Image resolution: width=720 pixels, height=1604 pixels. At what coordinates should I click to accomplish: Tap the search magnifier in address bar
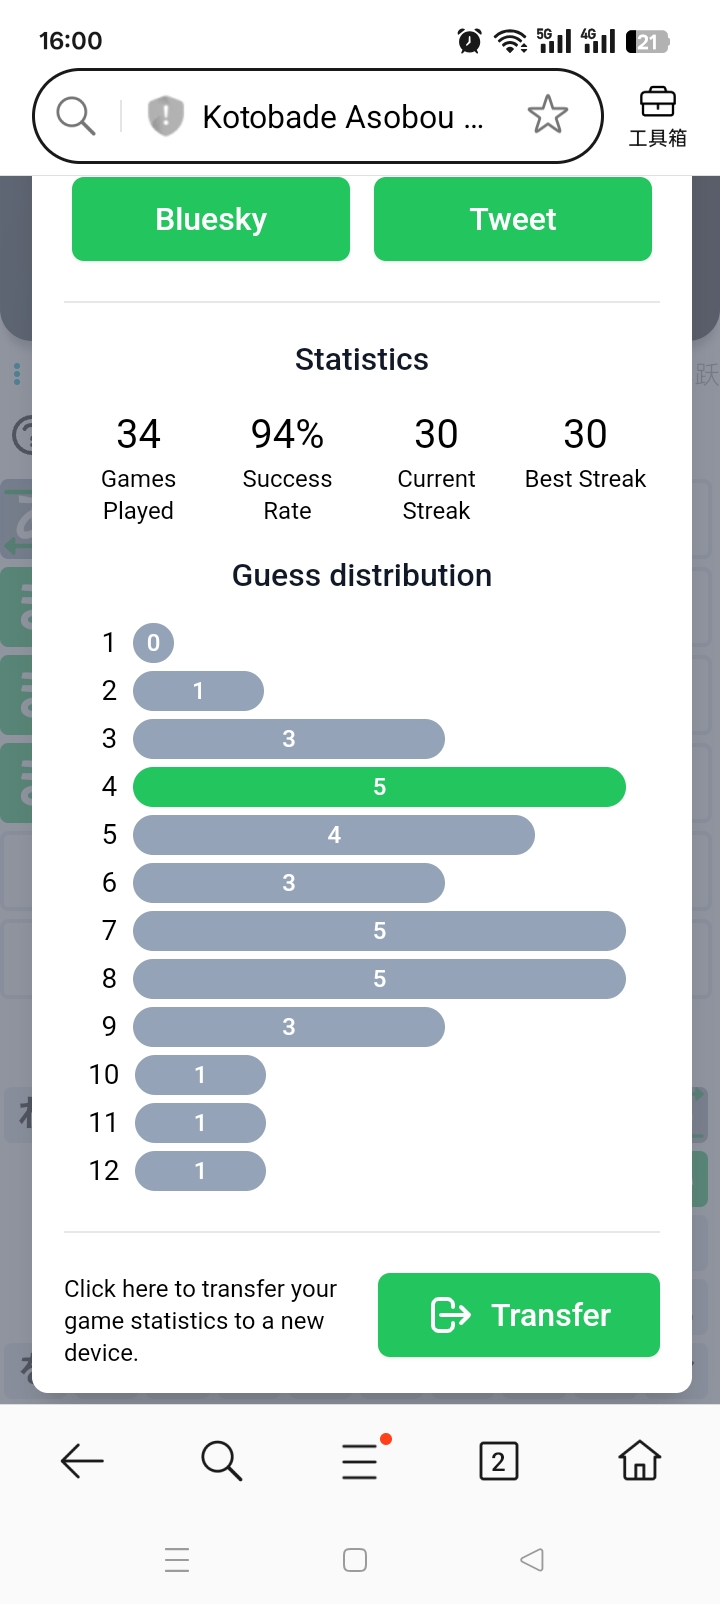pos(76,116)
